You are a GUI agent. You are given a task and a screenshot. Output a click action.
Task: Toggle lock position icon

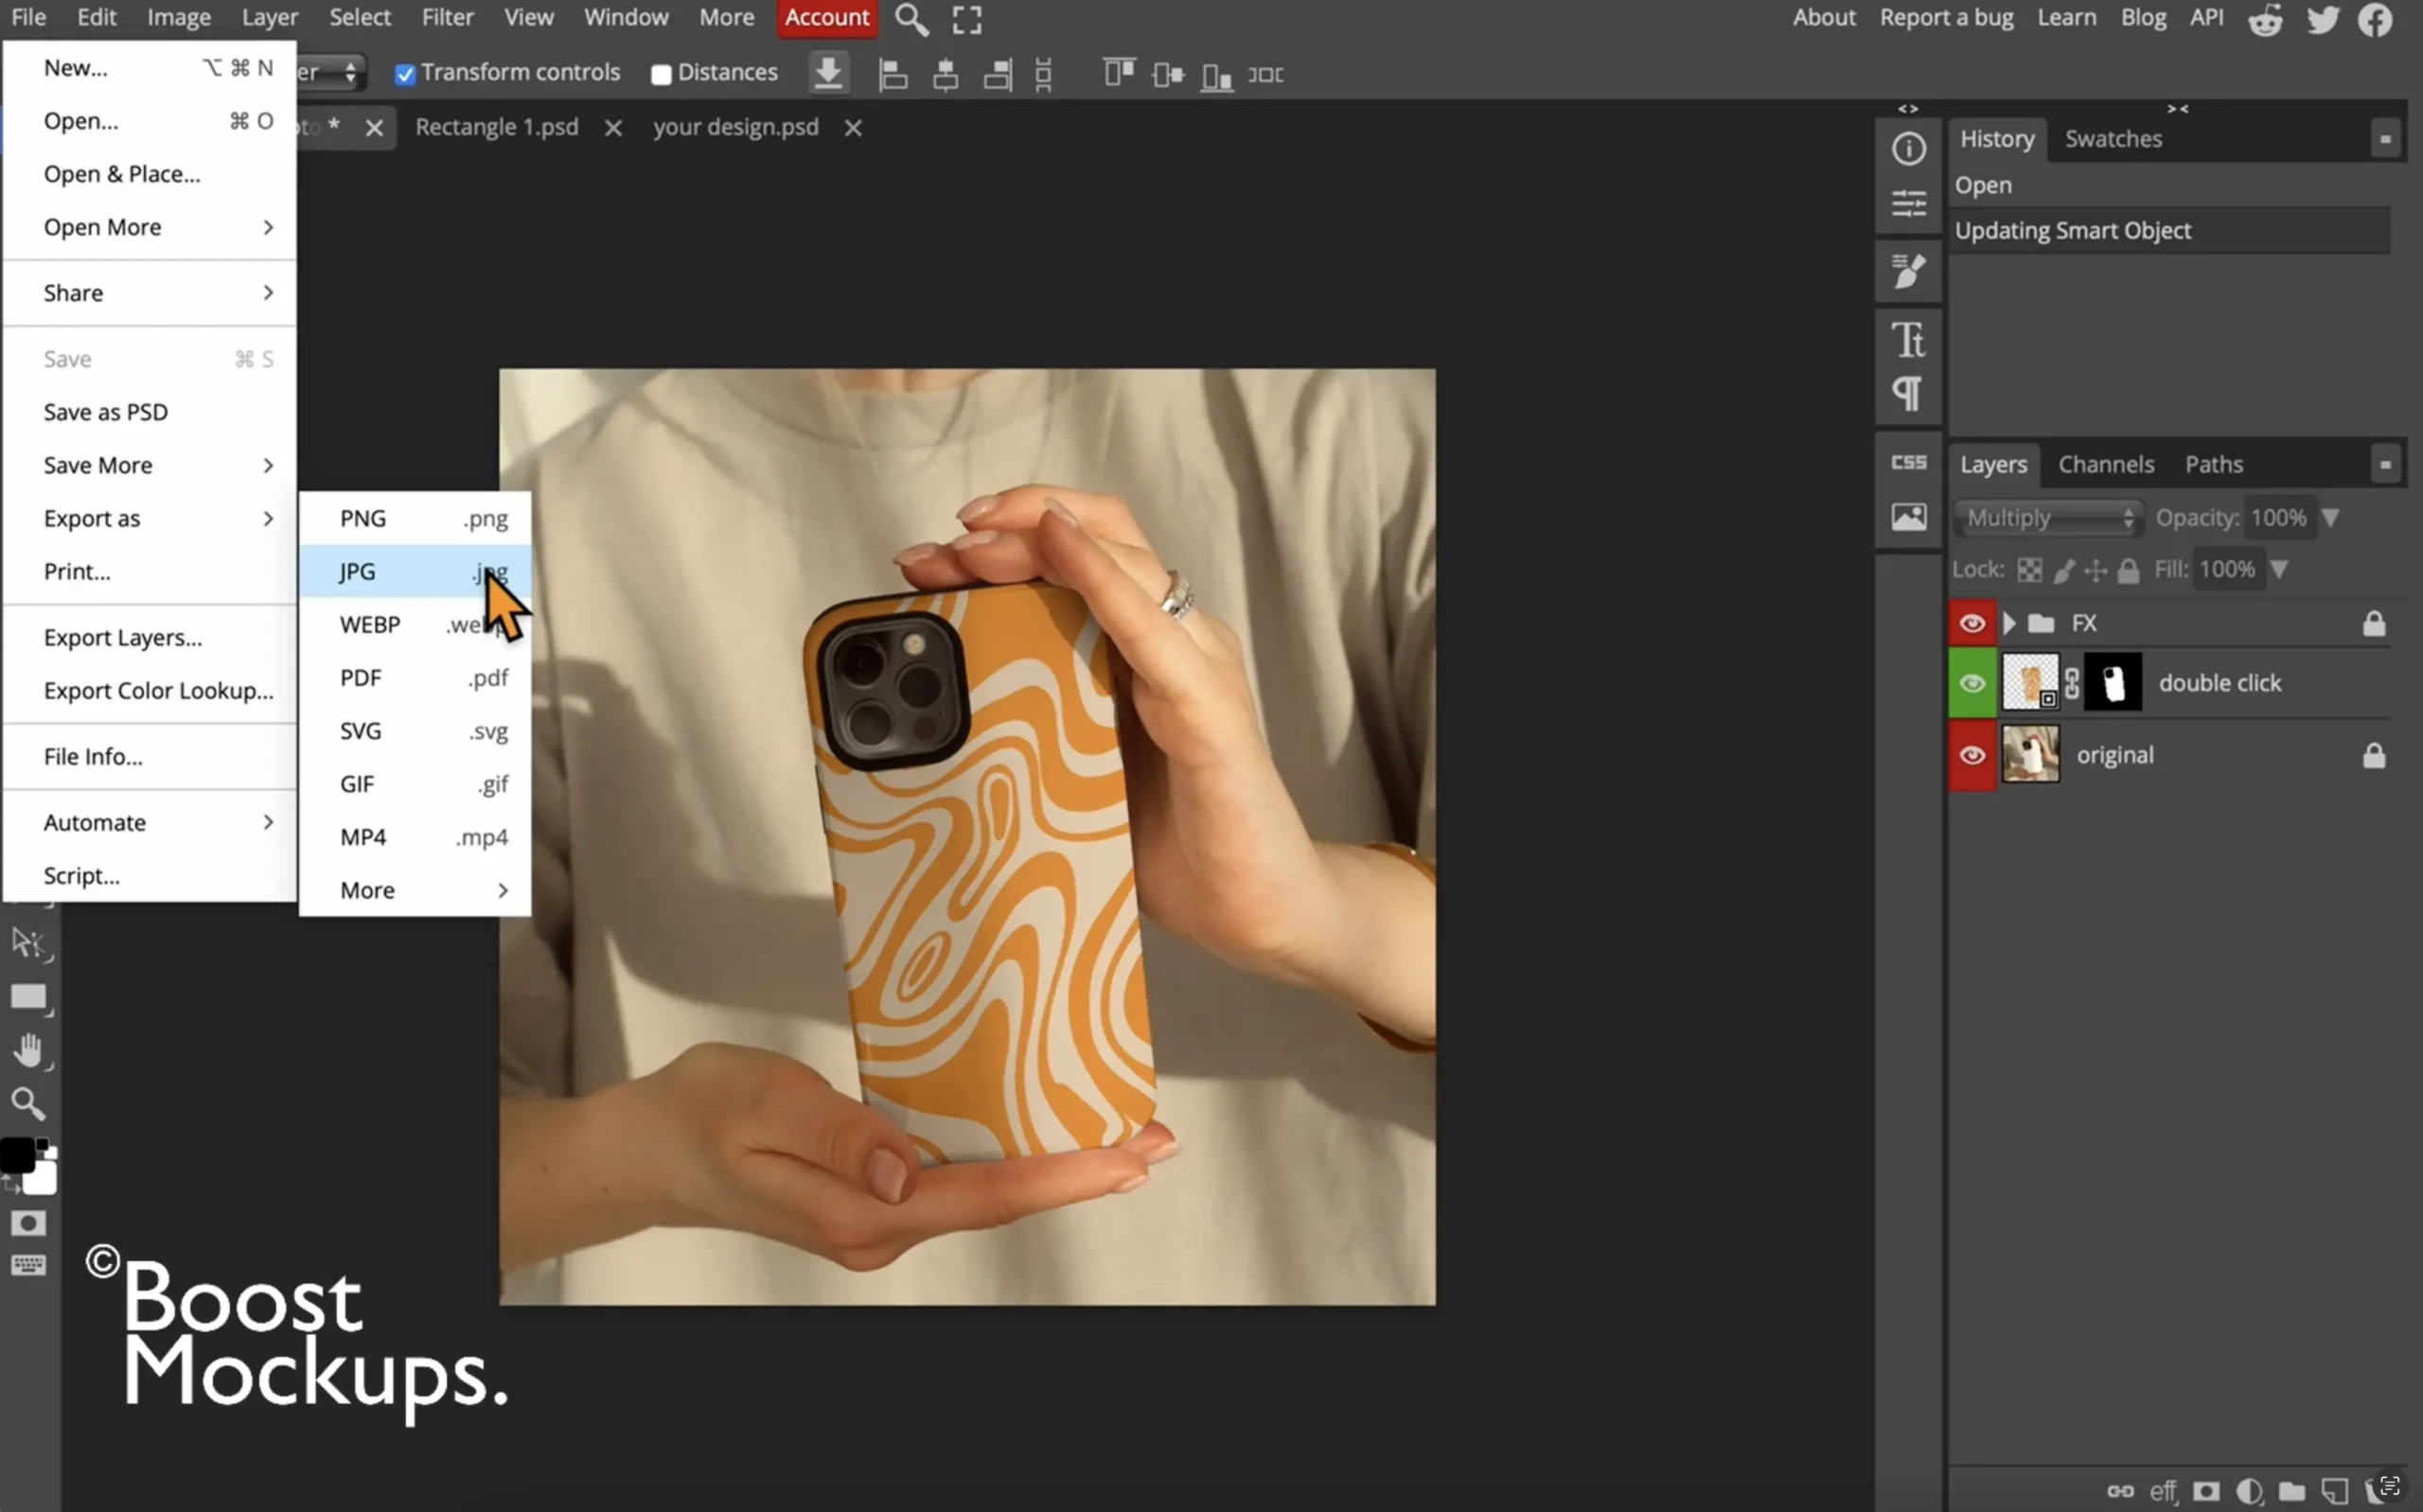[2095, 570]
